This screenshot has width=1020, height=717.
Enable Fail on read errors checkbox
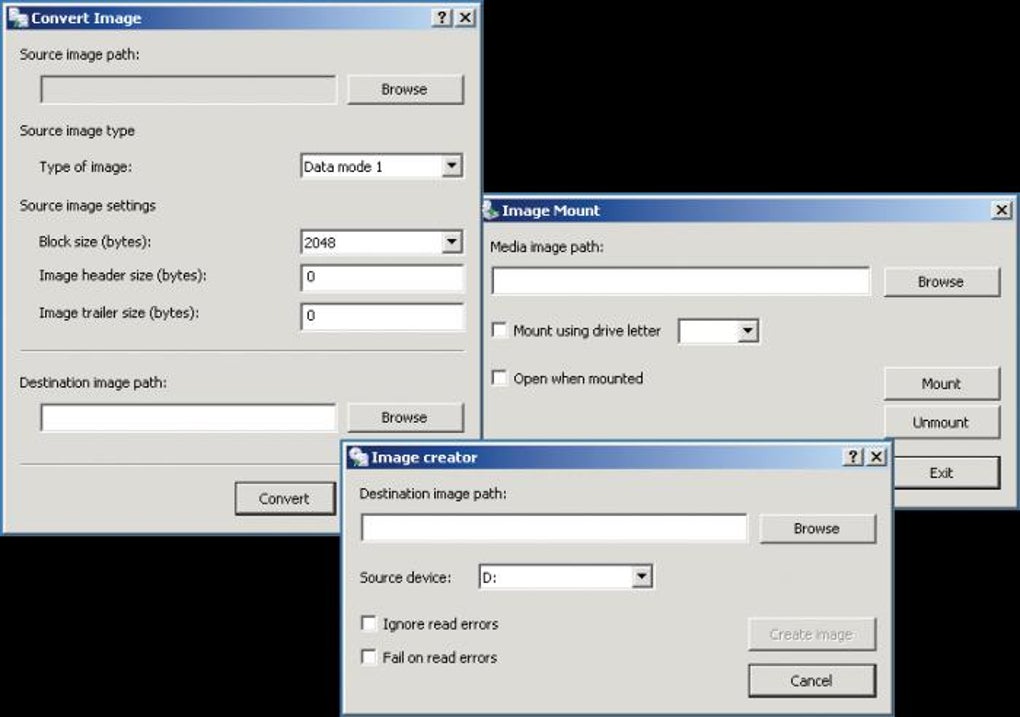pos(369,657)
